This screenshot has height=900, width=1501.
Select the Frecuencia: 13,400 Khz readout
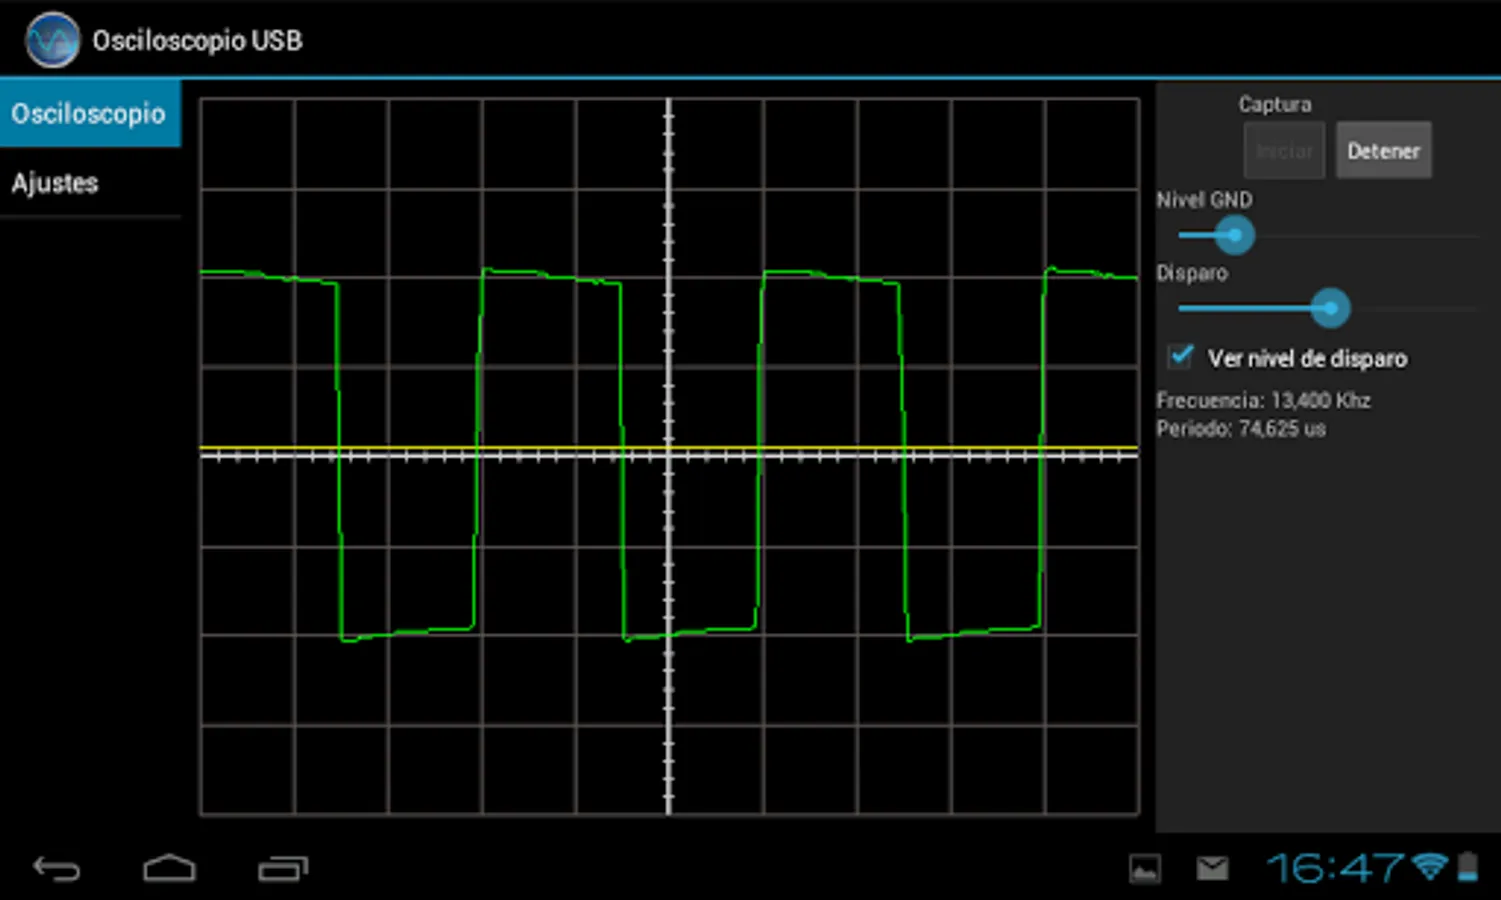click(x=1263, y=400)
